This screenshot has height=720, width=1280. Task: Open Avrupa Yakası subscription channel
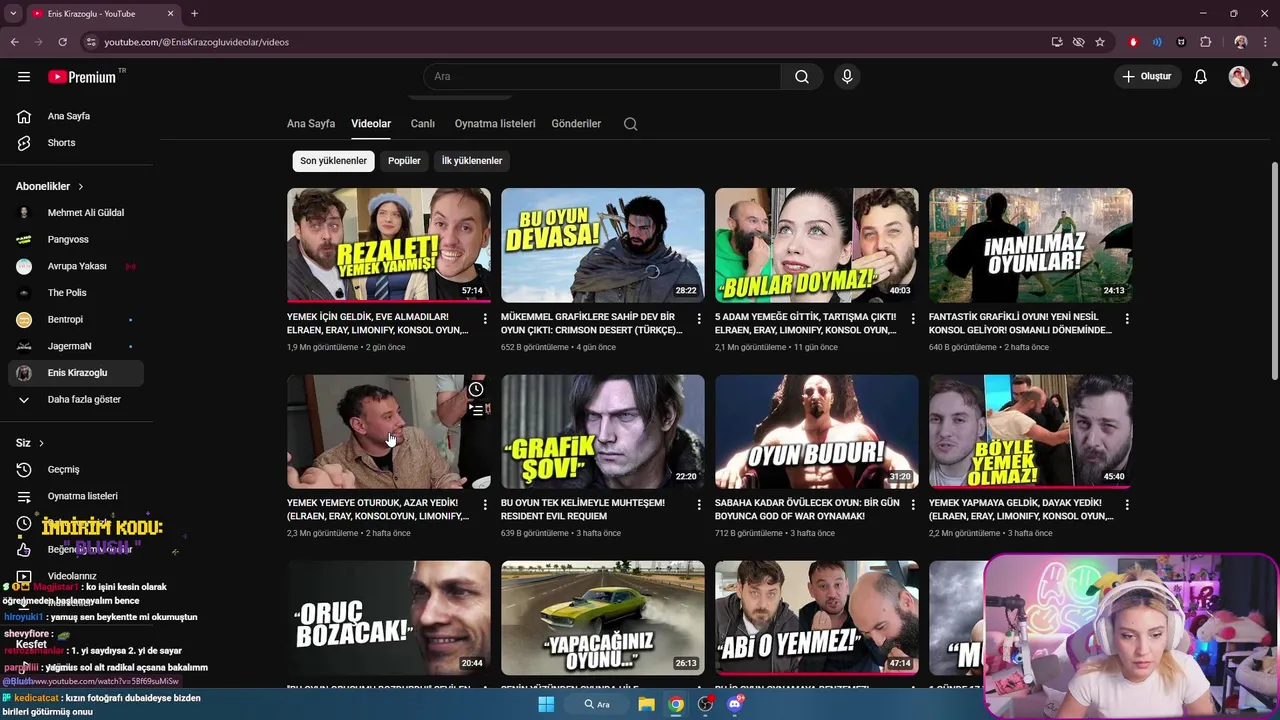point(76,266)
